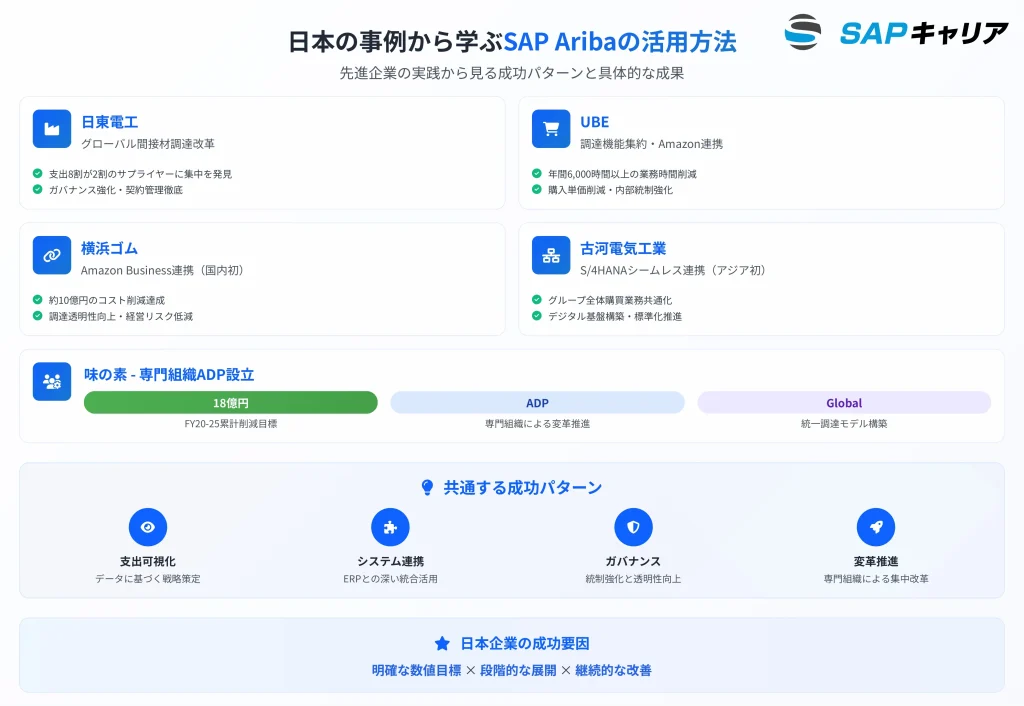The height and width of the screenshot is (706, 1024).
Task: Click the green 18億円 progress bar
Action: tap(231, 403)
